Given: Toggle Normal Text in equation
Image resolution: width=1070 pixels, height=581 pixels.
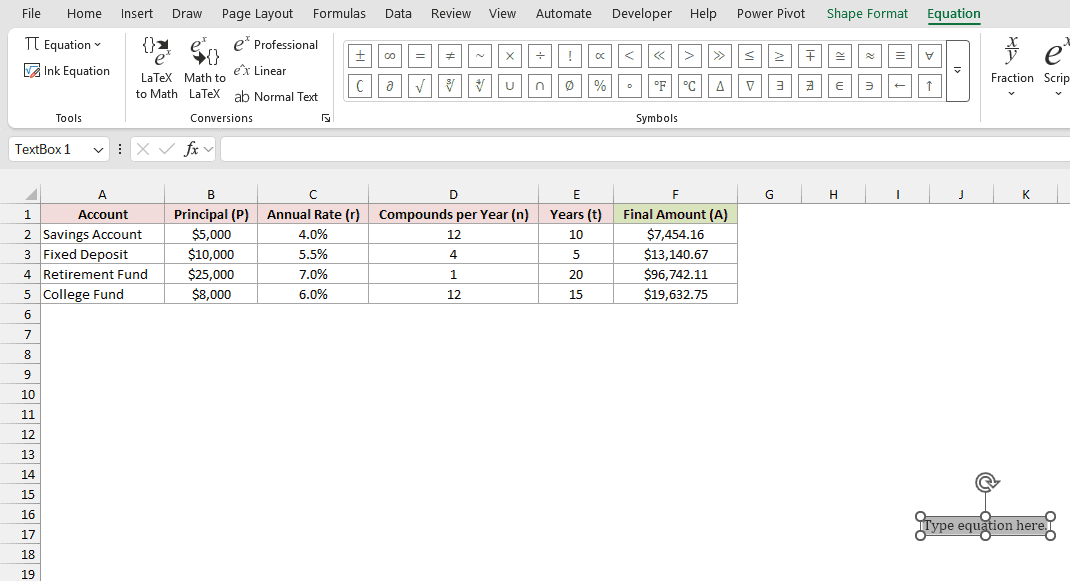Looking at the screenshot, I should pos(276,97).
